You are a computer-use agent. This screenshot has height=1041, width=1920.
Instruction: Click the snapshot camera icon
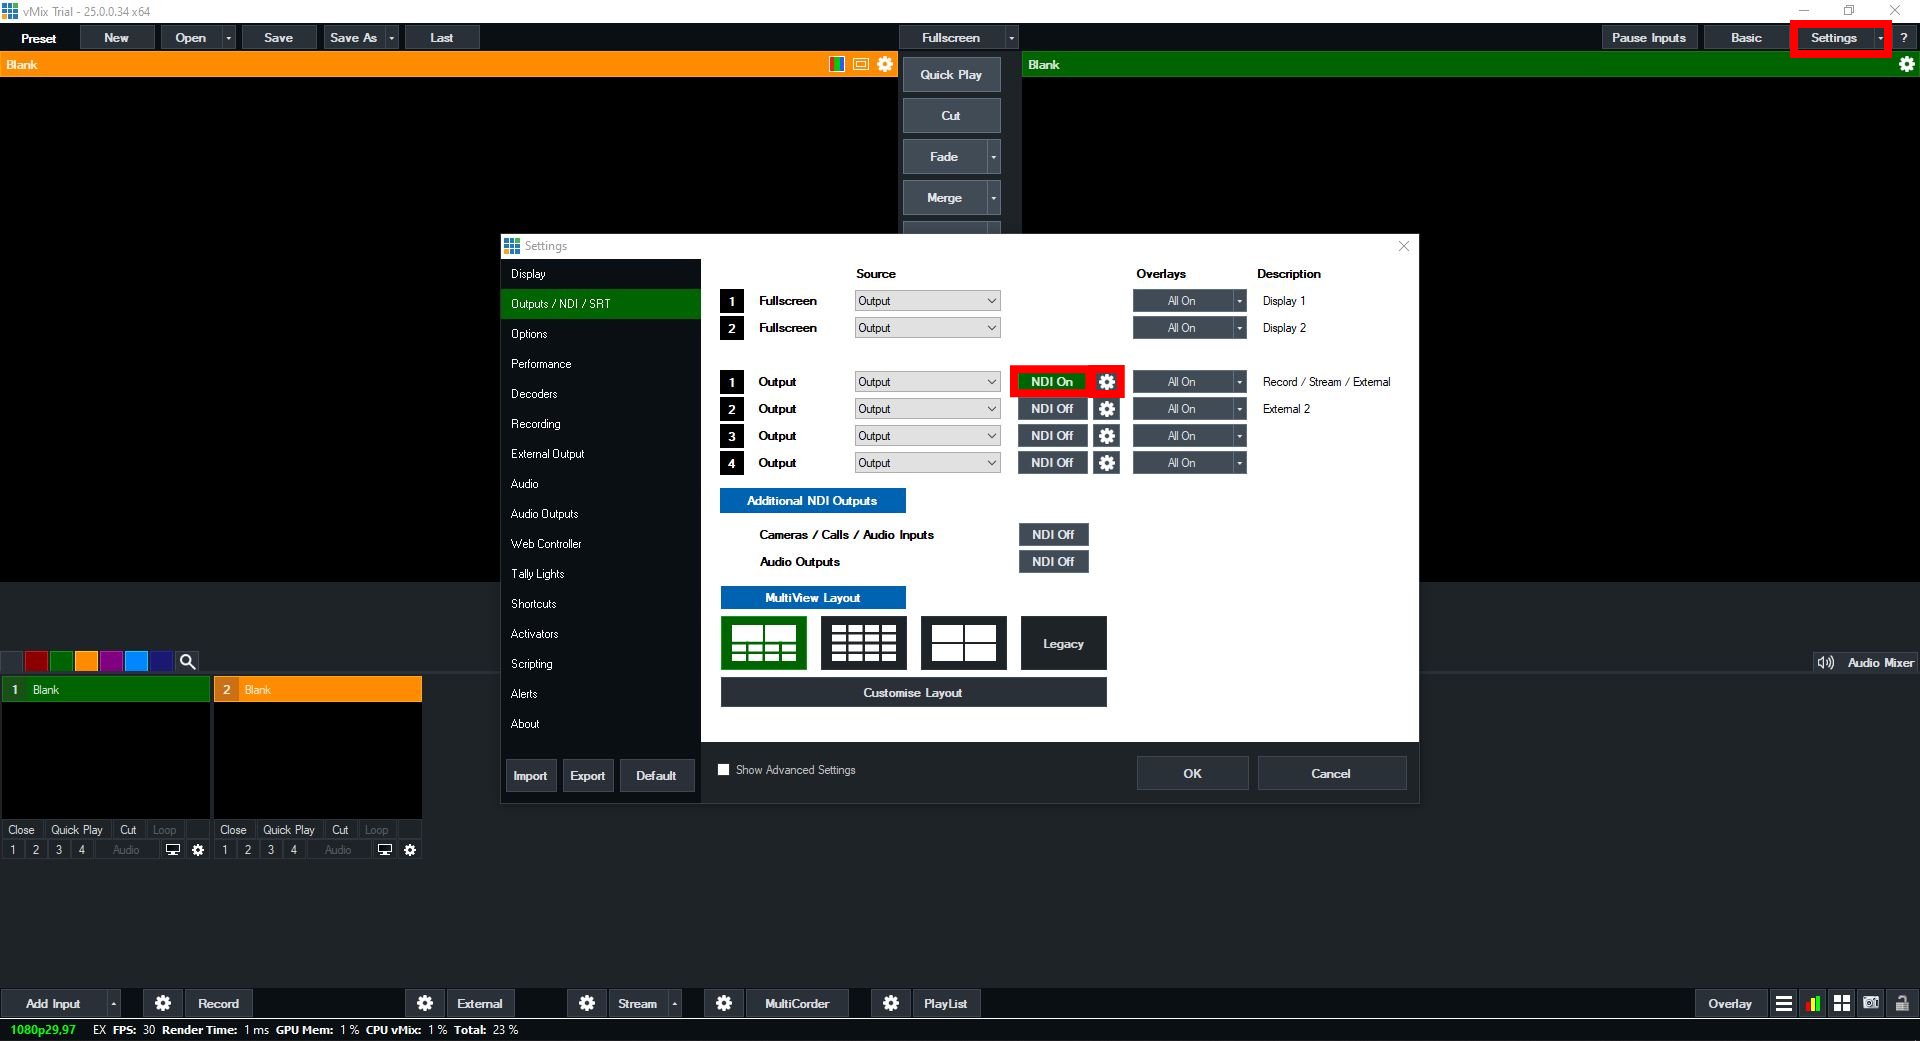coord(1871,1003)
